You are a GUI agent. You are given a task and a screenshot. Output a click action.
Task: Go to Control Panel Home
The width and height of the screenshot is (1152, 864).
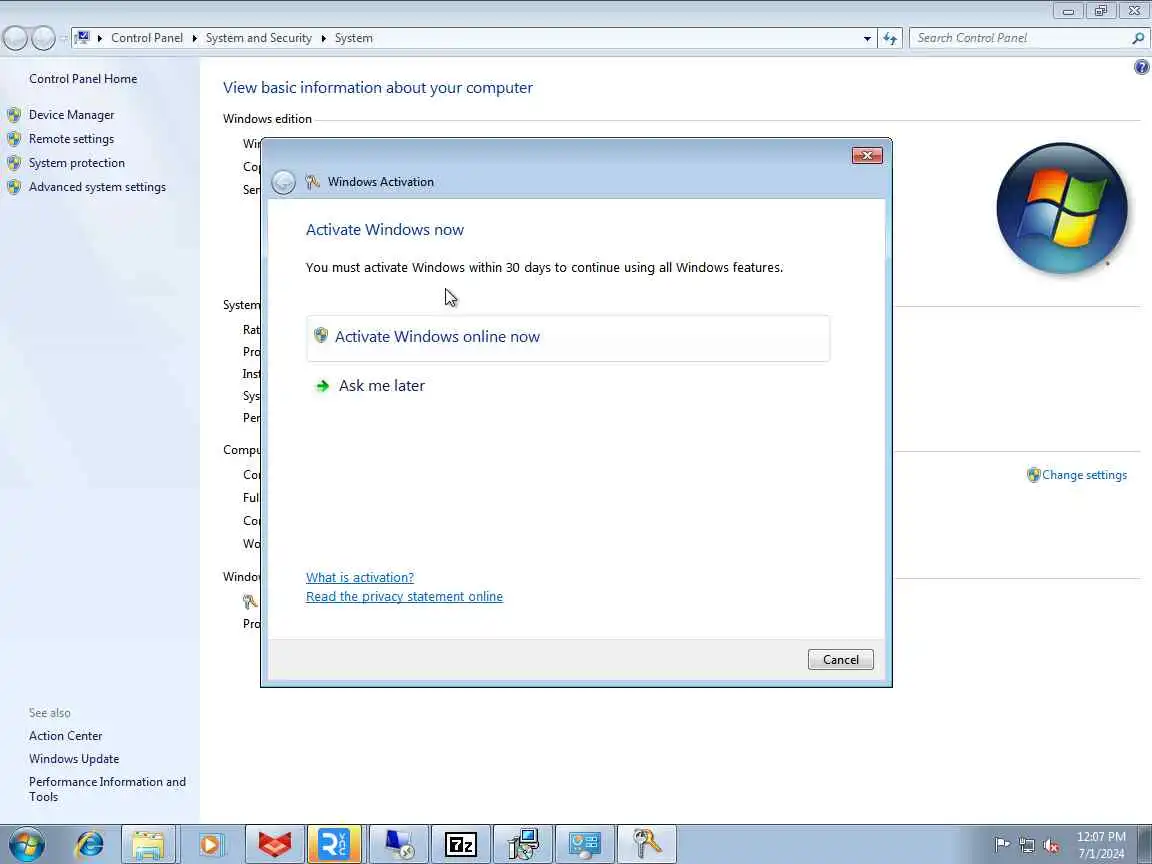coord(83,79)
